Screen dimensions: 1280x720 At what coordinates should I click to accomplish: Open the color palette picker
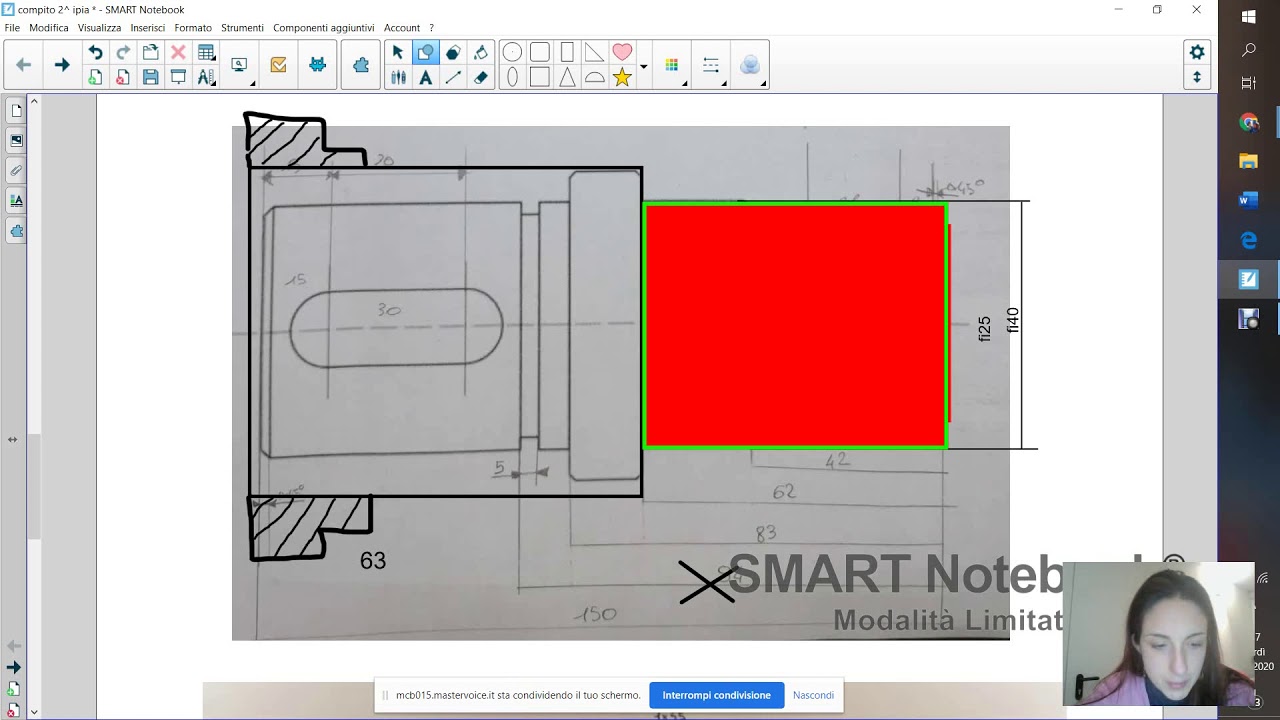click(672, 65)
